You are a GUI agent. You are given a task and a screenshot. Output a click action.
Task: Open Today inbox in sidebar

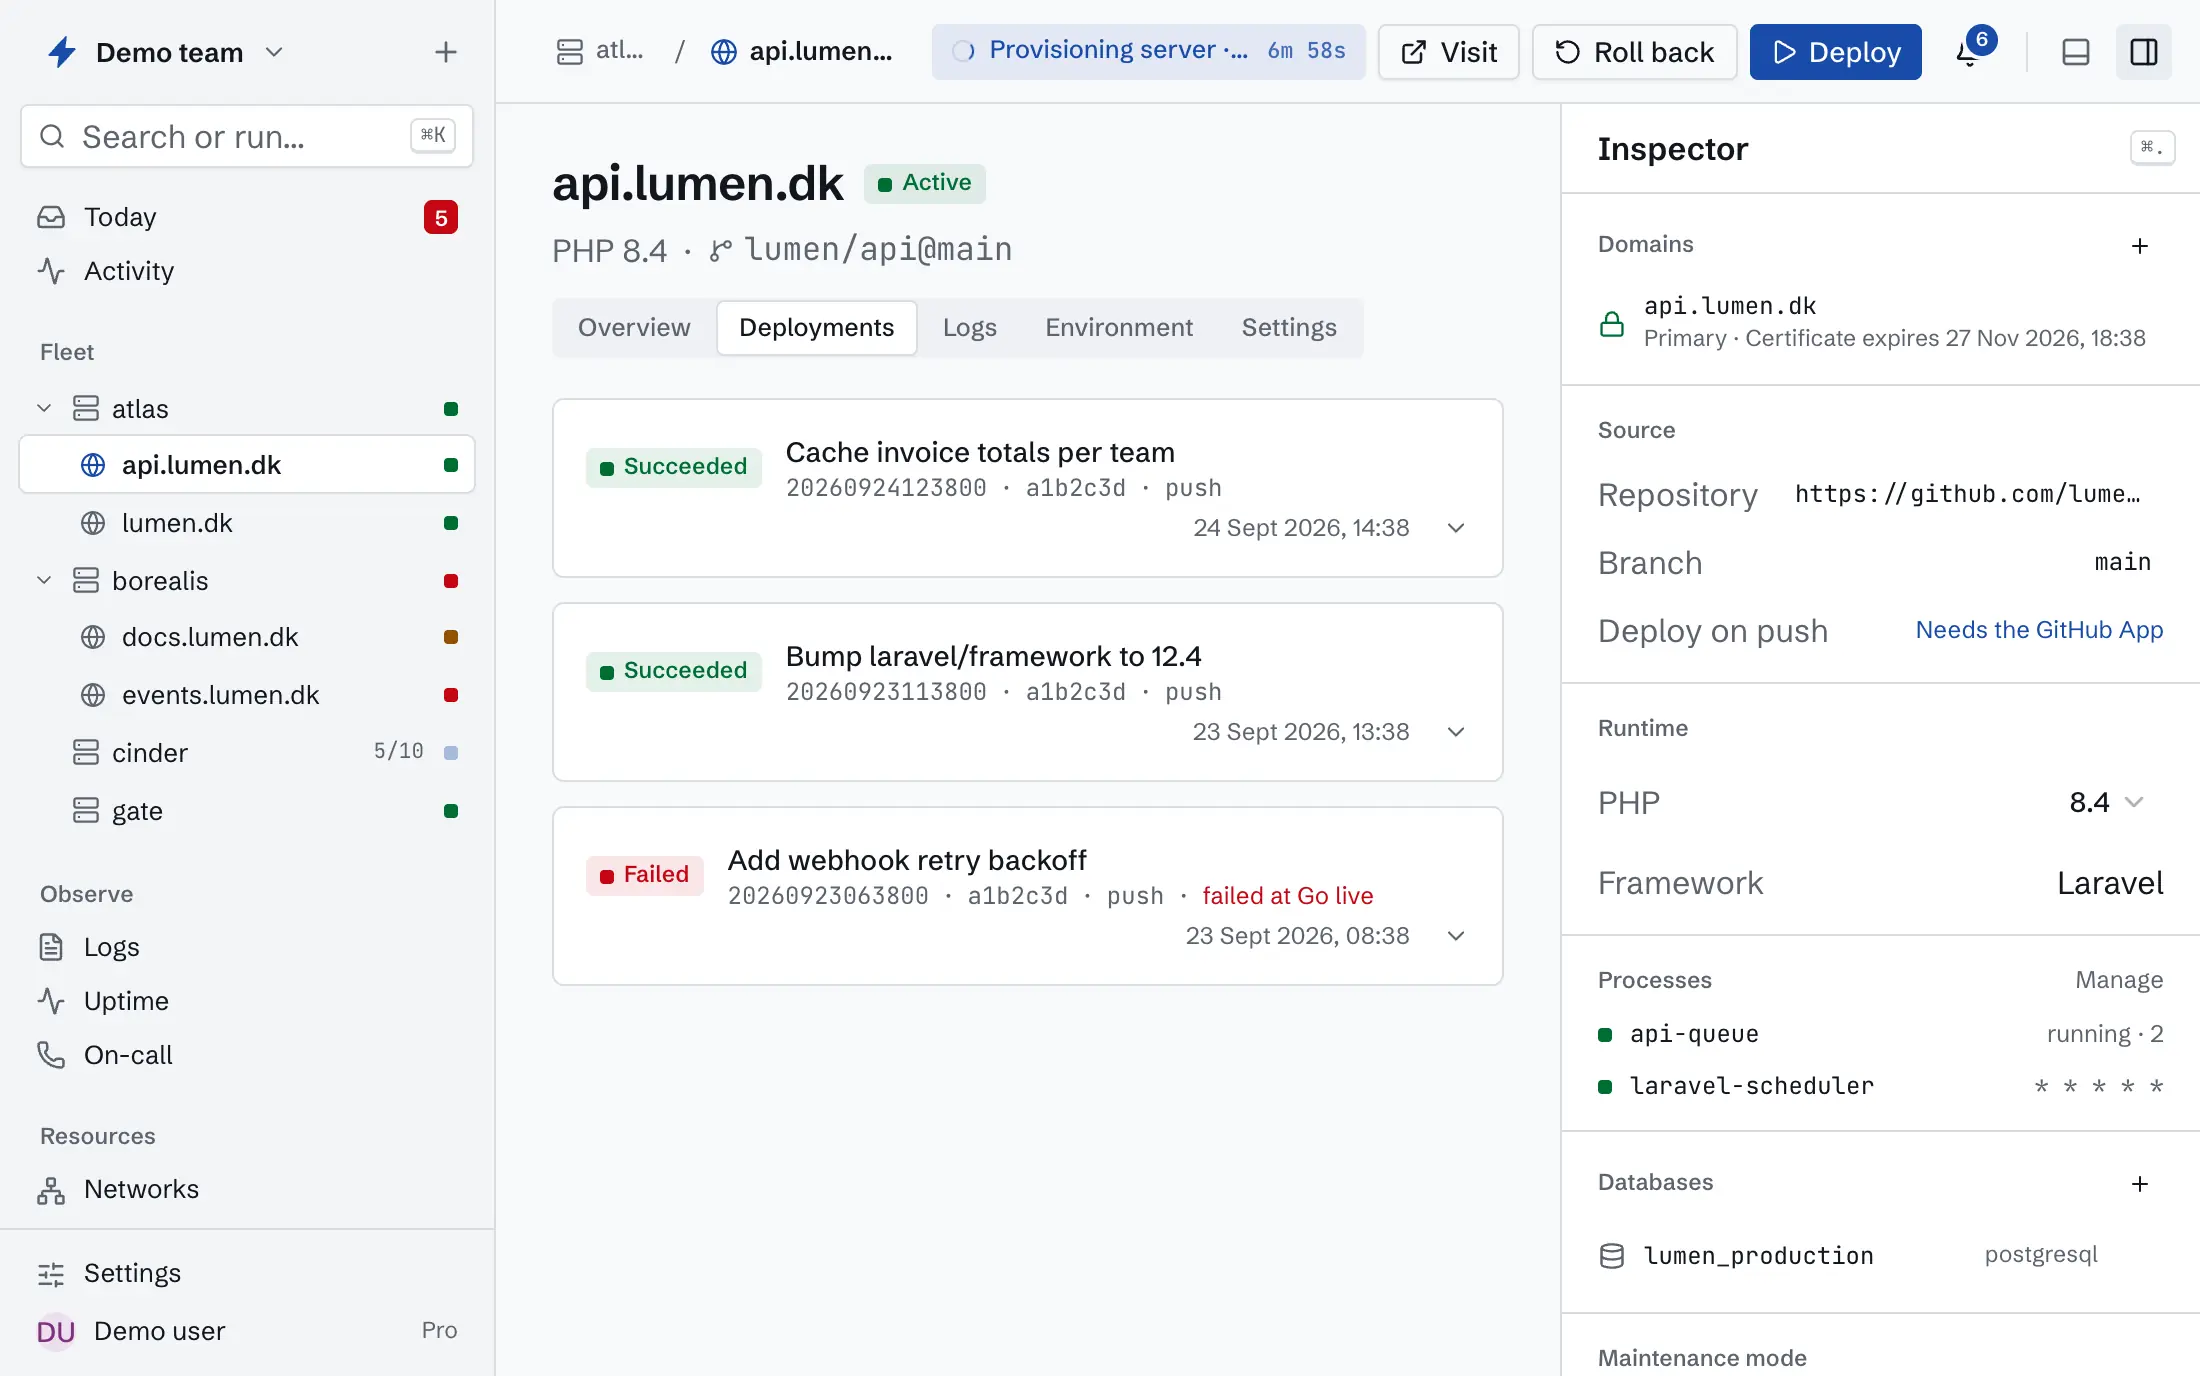(247, 217)
